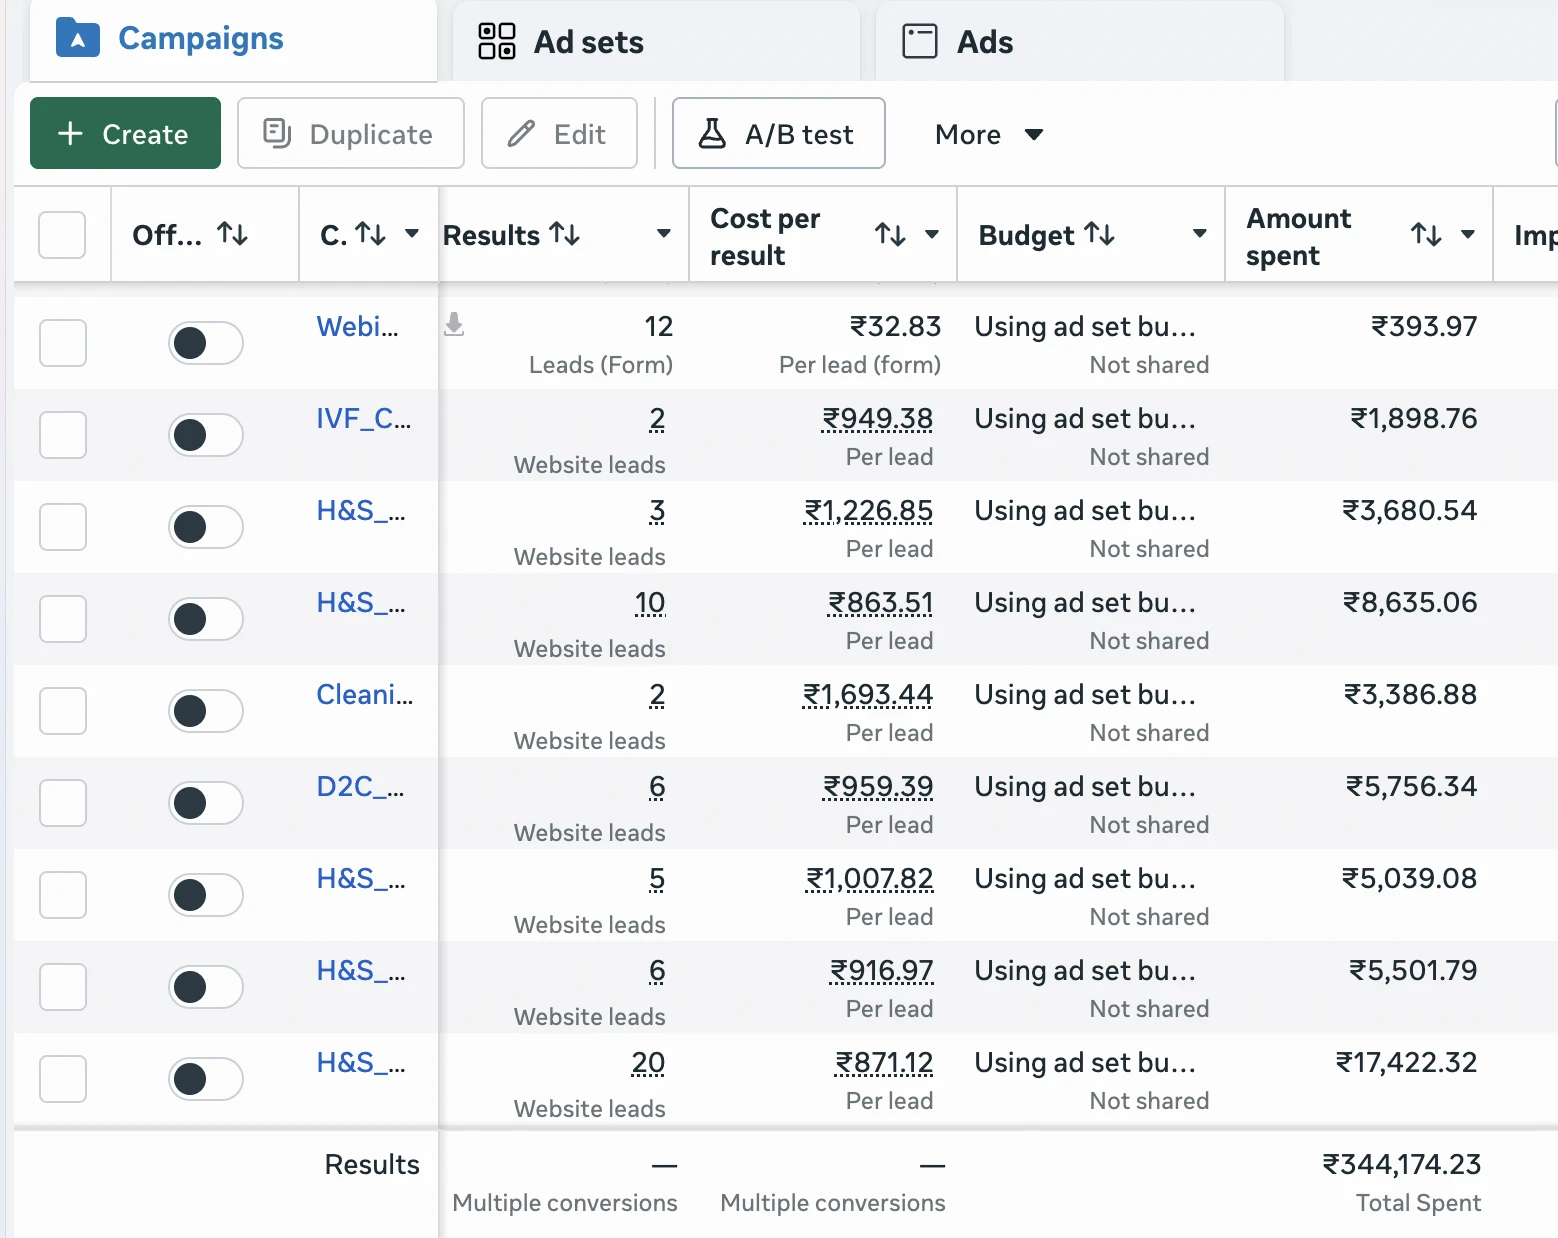Click the ₹1,693.44 cost per lead
Viewport: 1558px width, 1238px height.
[x=868, y=695]
